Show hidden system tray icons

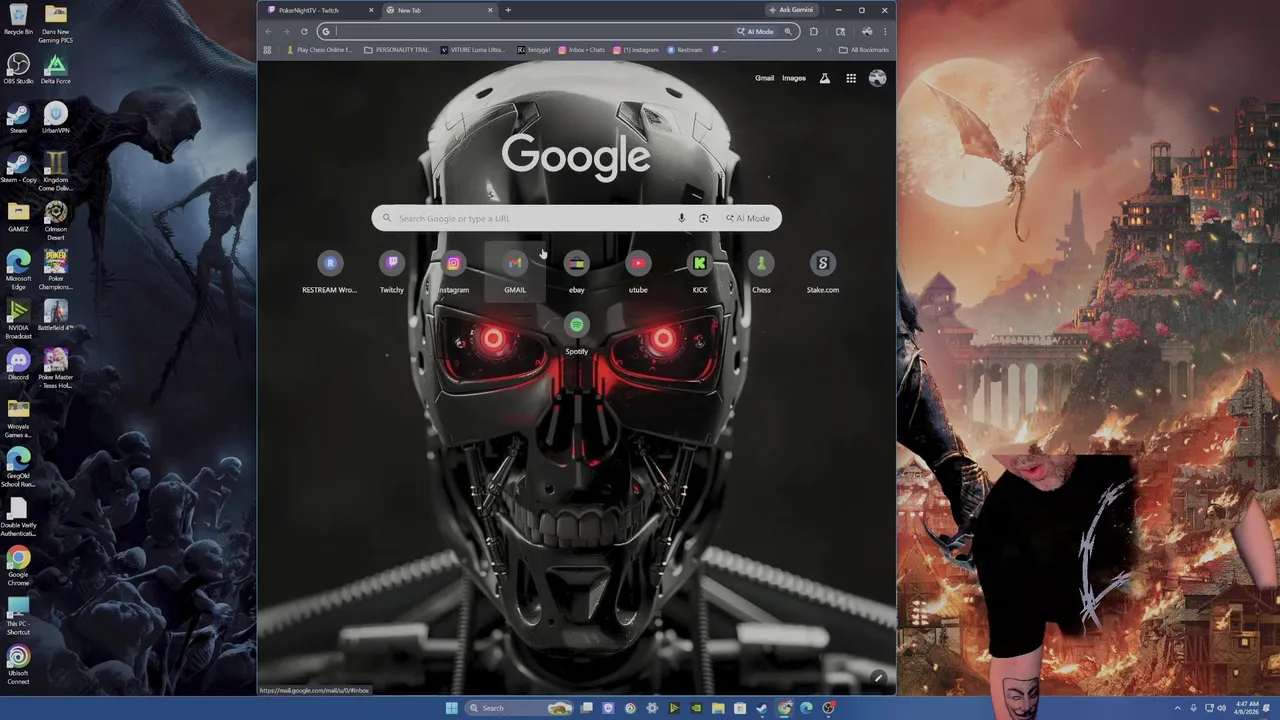click(x=1178, y=708)
